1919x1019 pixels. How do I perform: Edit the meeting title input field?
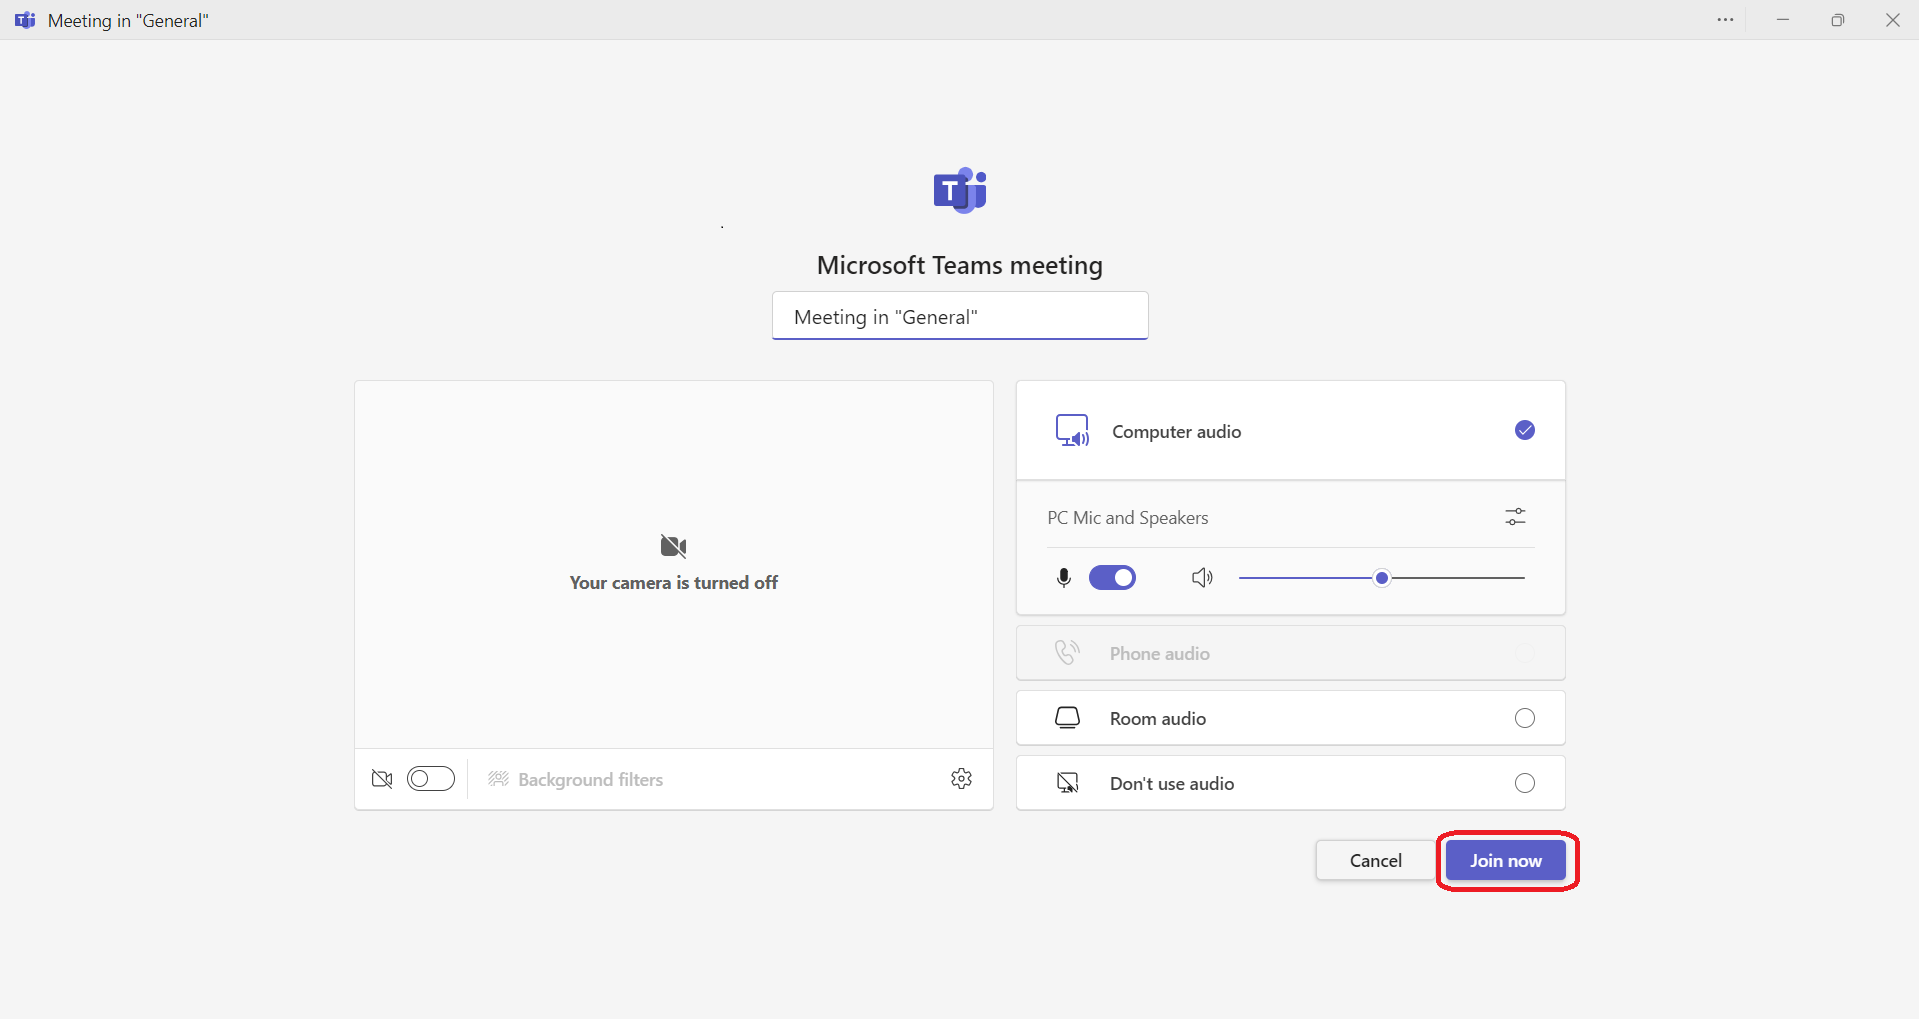click(x=960, y=316)
